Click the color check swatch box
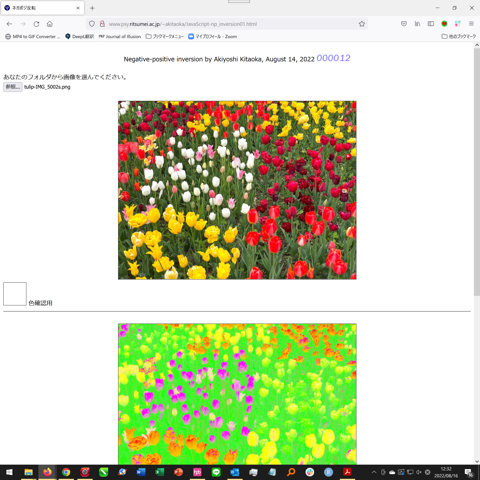Screen dimensions: 480x480 tap(15, 294)
